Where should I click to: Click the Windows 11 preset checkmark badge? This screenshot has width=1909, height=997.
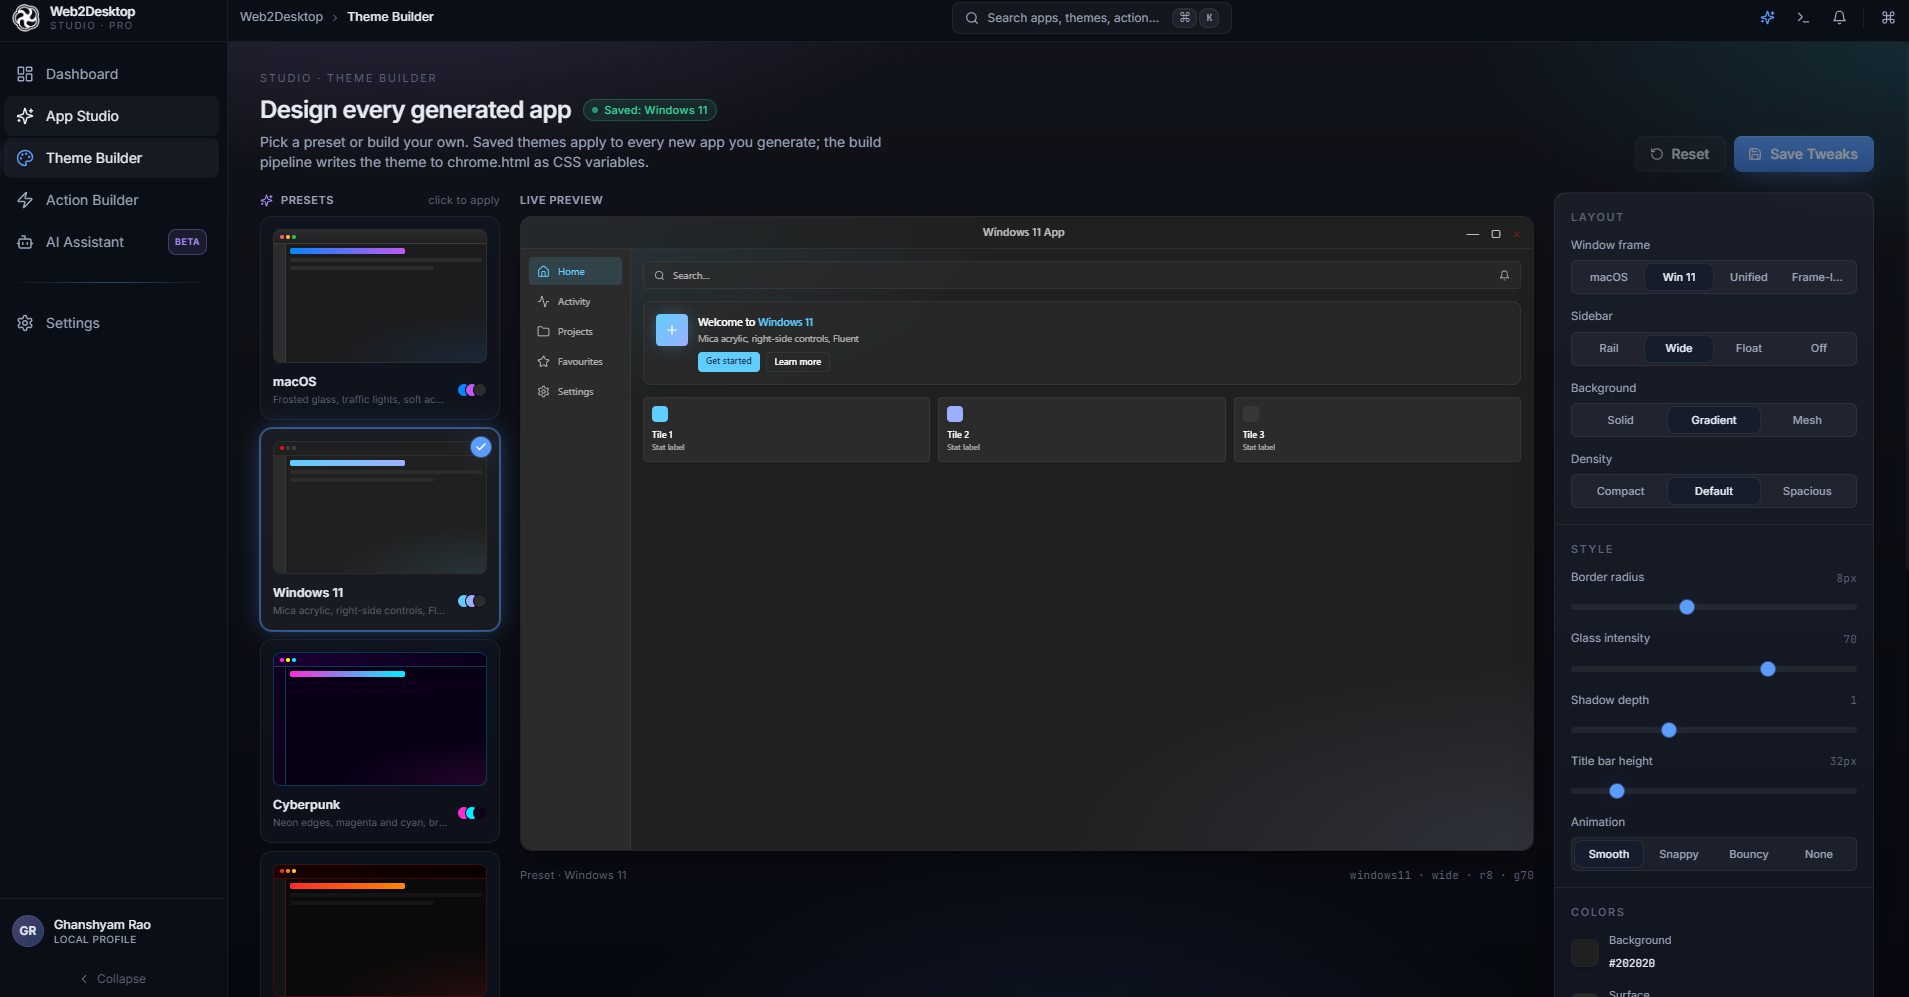coord(481,447)
